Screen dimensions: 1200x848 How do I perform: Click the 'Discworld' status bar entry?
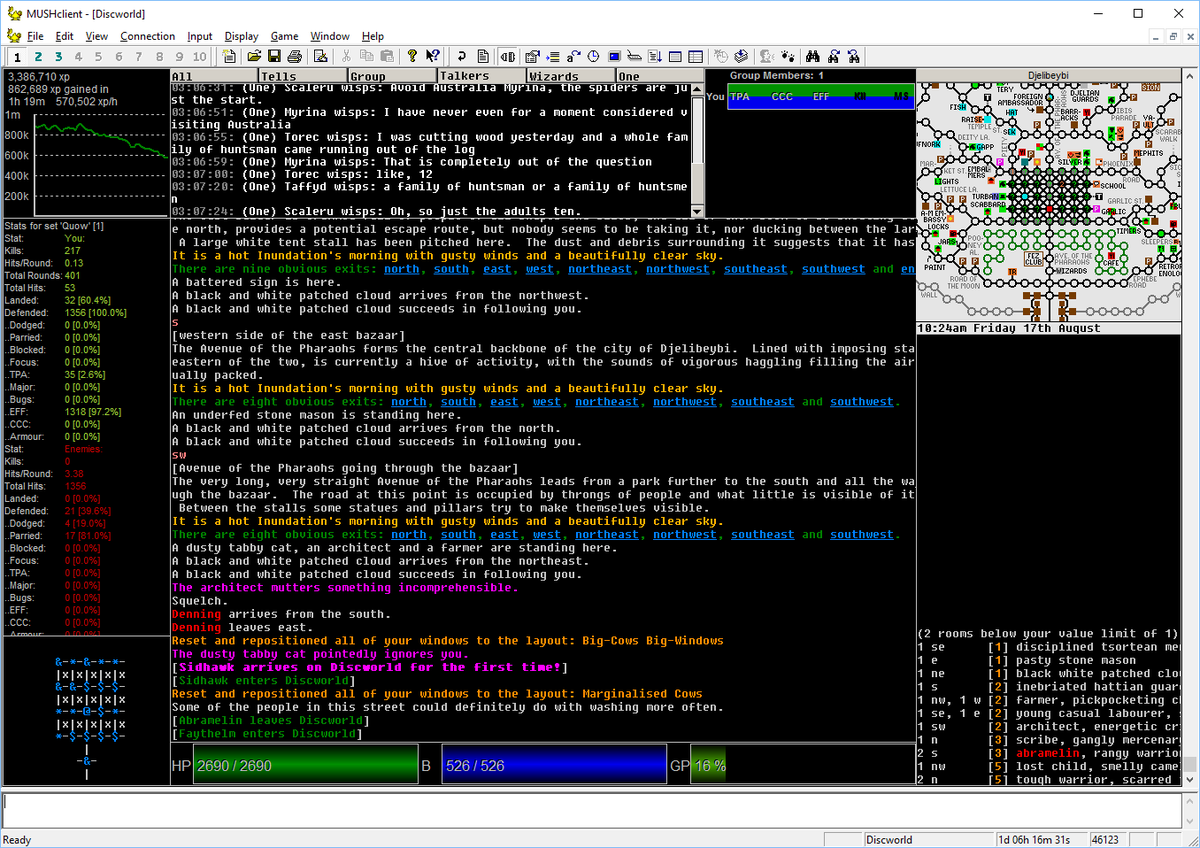point(927,840)
